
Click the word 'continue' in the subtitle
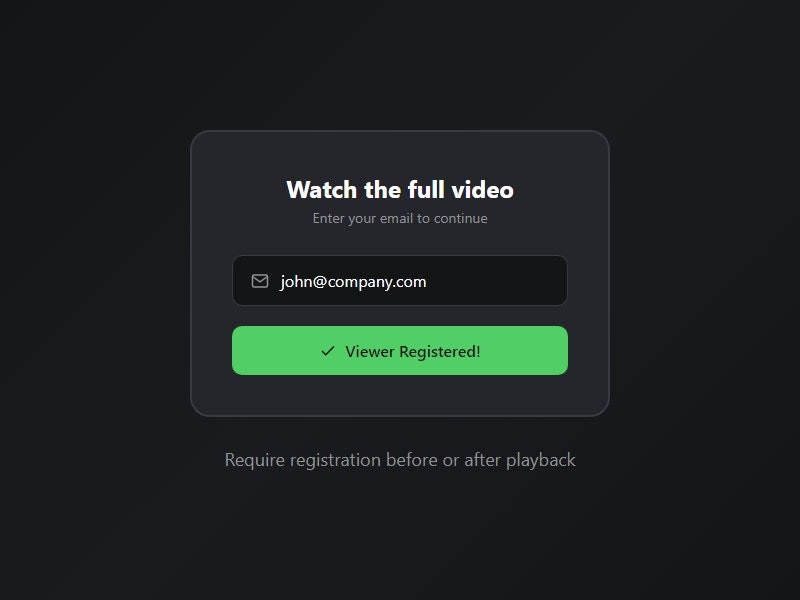[x=461, y=218]
